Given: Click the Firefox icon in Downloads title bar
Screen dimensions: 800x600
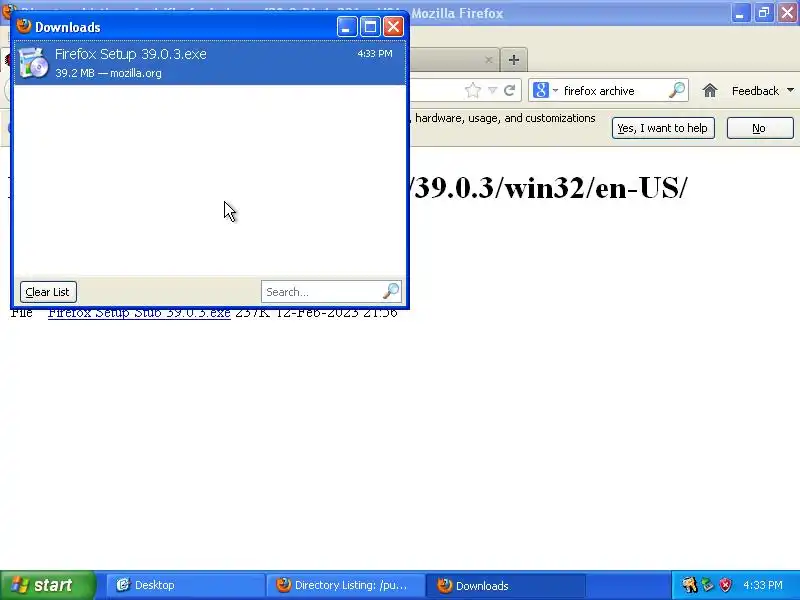Looking at the screenshot, I should coord(23,26).
